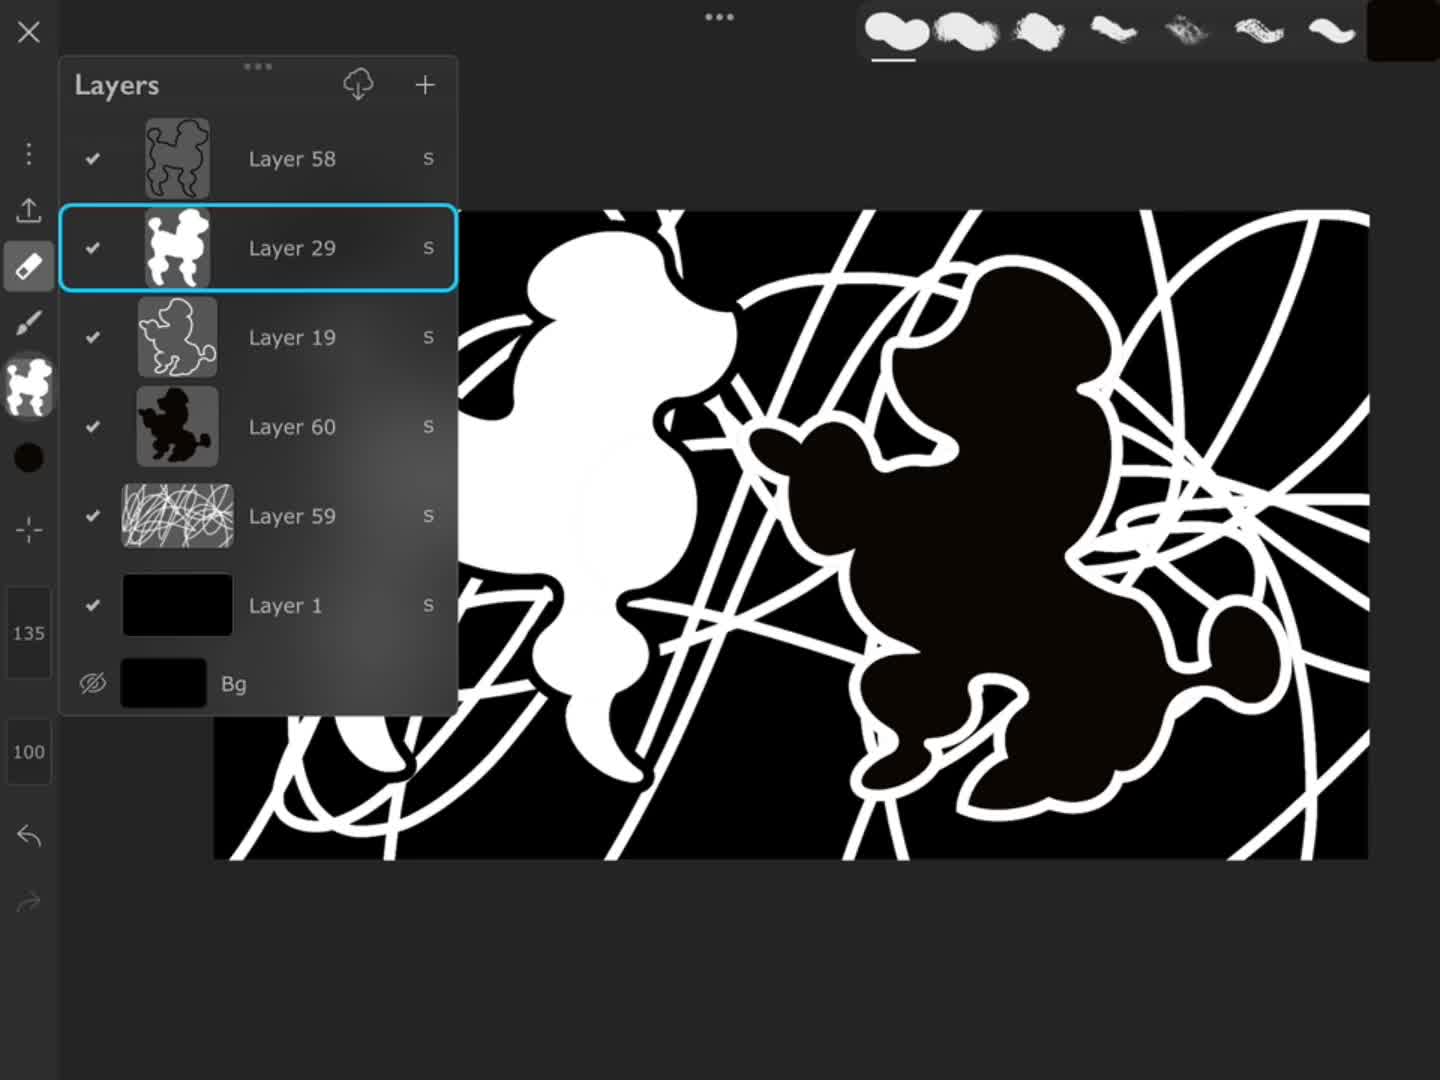This screenshot has height=1080, width=1440.
Task: Open the three-dot options menu in left sidebar
Action: (x=29, y=154)
